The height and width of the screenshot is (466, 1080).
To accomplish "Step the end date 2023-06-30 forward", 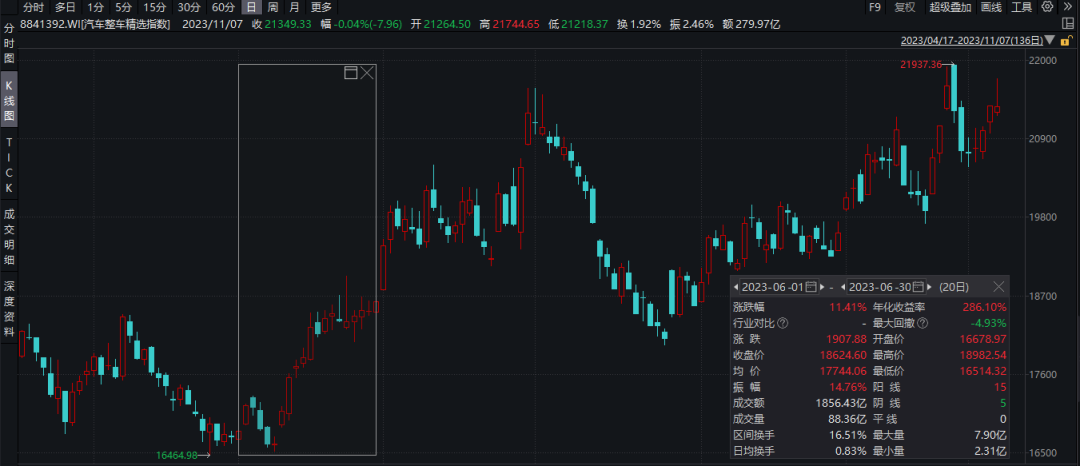I will pos(931,286).
